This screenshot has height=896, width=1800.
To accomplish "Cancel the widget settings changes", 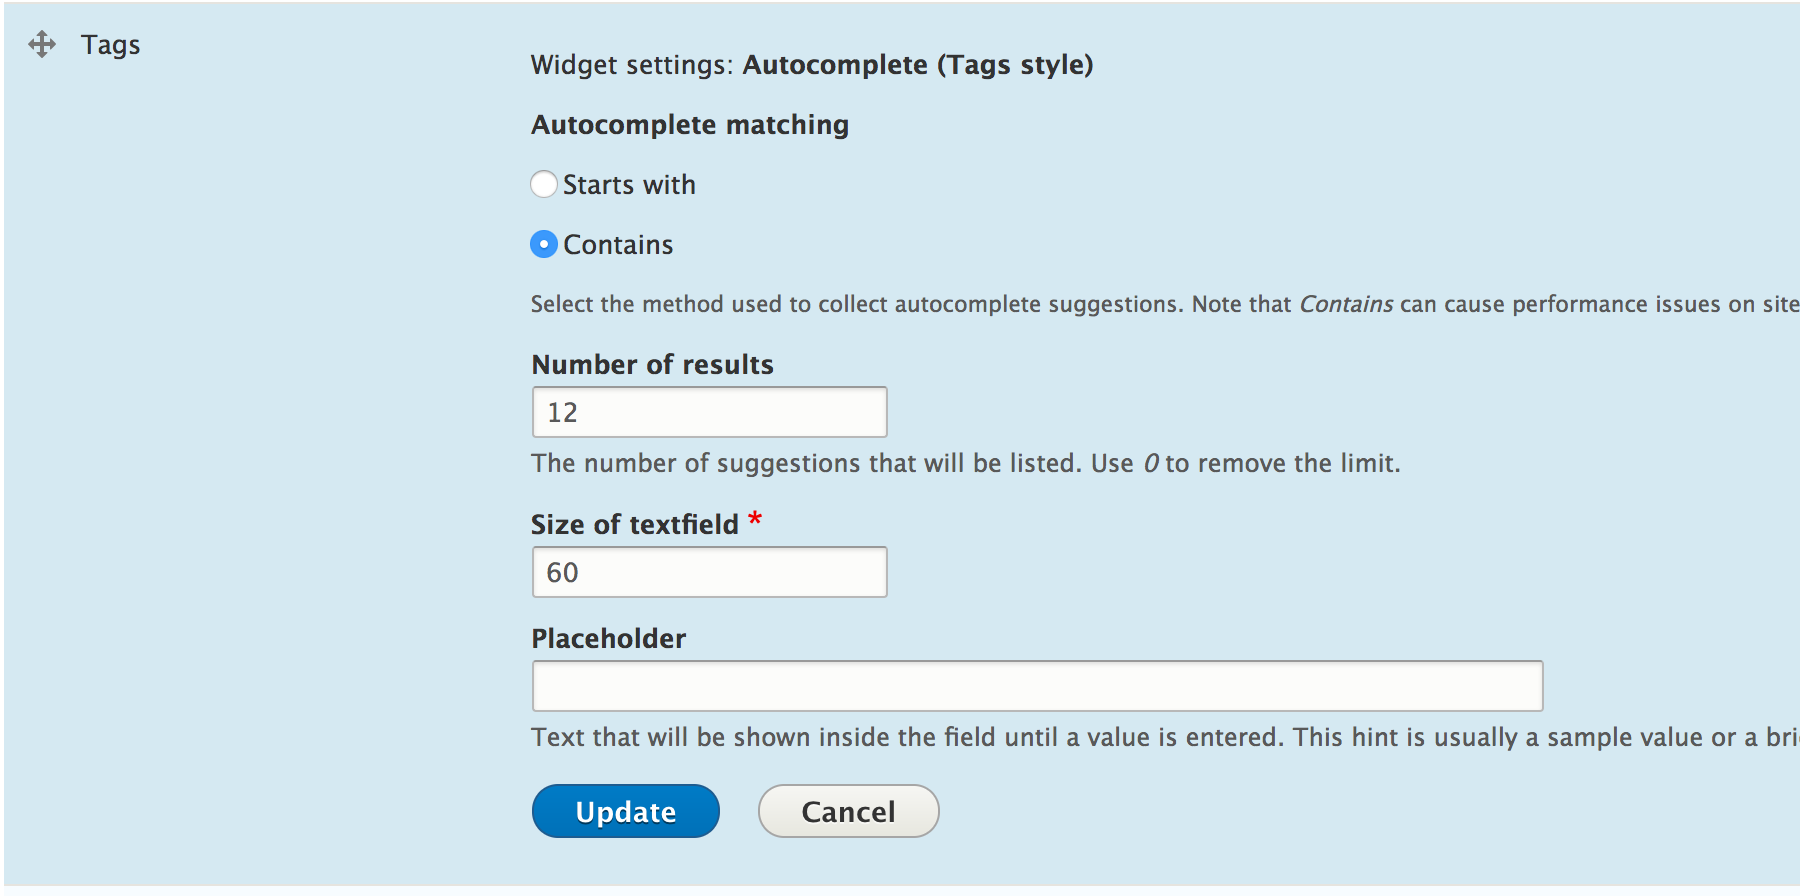I will click(849, 811).
